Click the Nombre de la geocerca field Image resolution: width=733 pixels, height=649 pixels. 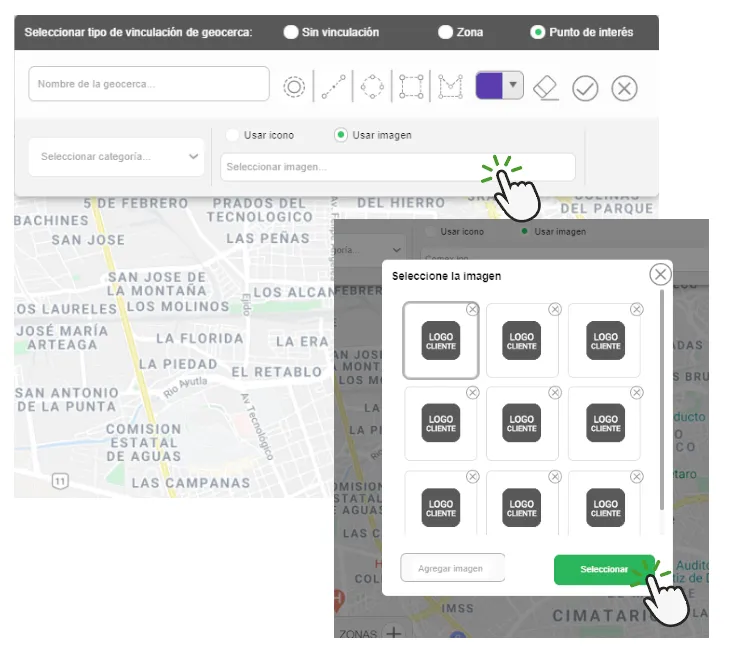(149, 84)
